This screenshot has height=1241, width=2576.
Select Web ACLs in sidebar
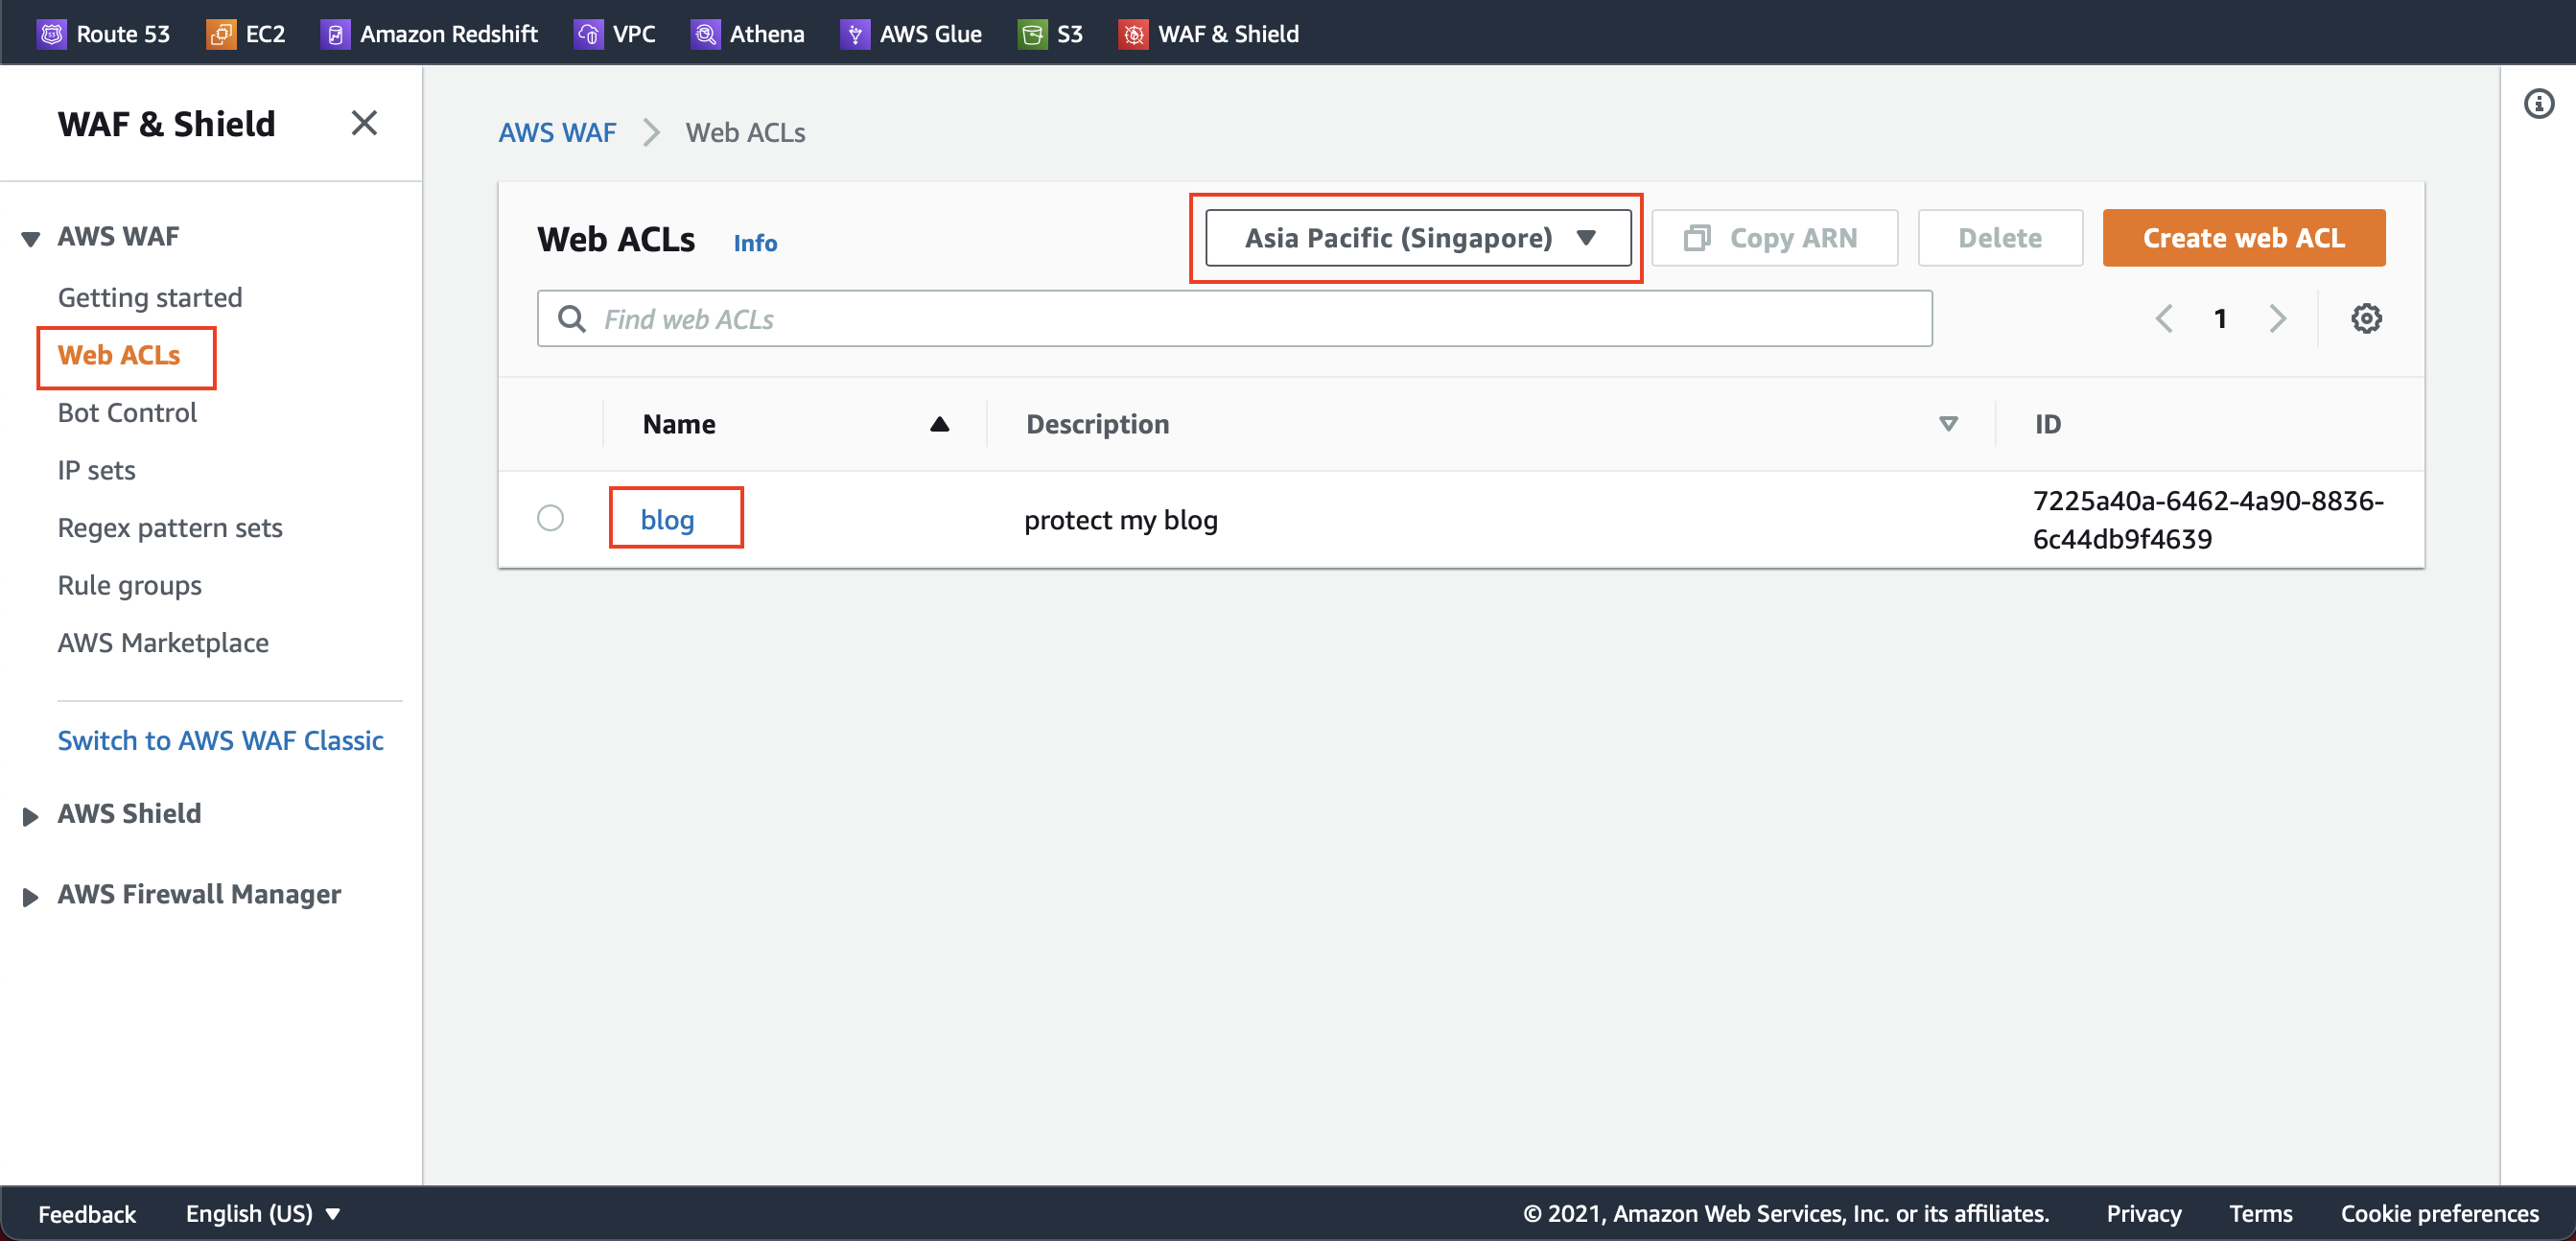tap(119, 355)
